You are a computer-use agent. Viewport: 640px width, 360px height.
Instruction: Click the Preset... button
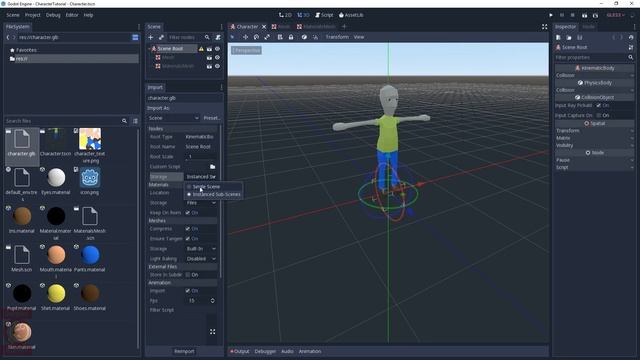pyautogui.click(x=212, y=118)
